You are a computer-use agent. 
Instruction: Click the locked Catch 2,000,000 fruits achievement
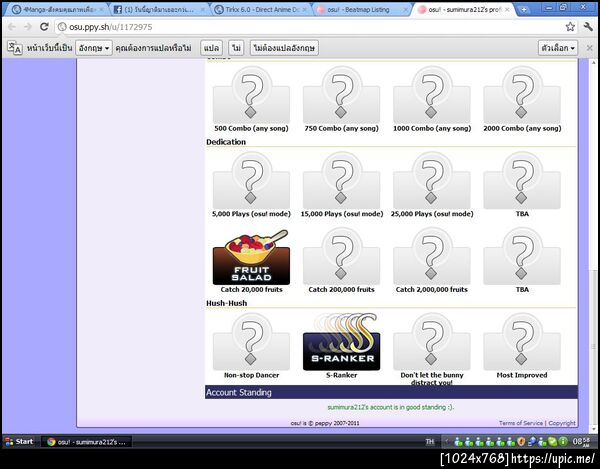pos(432,256)
